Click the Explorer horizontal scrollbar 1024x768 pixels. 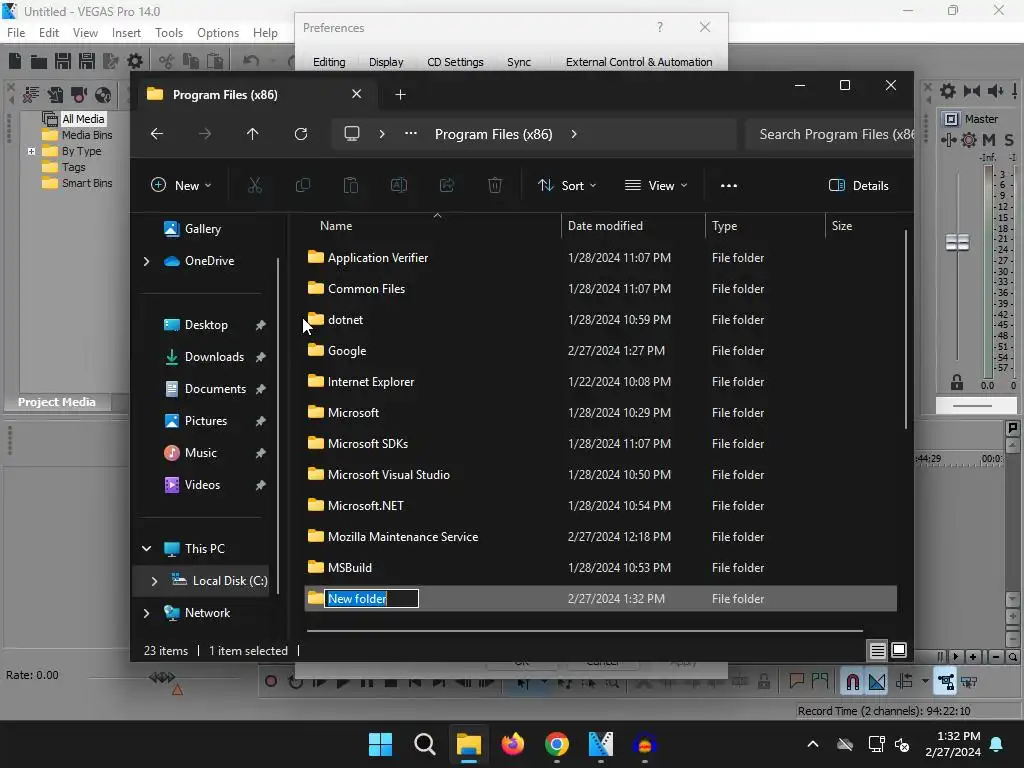(584, 631)
